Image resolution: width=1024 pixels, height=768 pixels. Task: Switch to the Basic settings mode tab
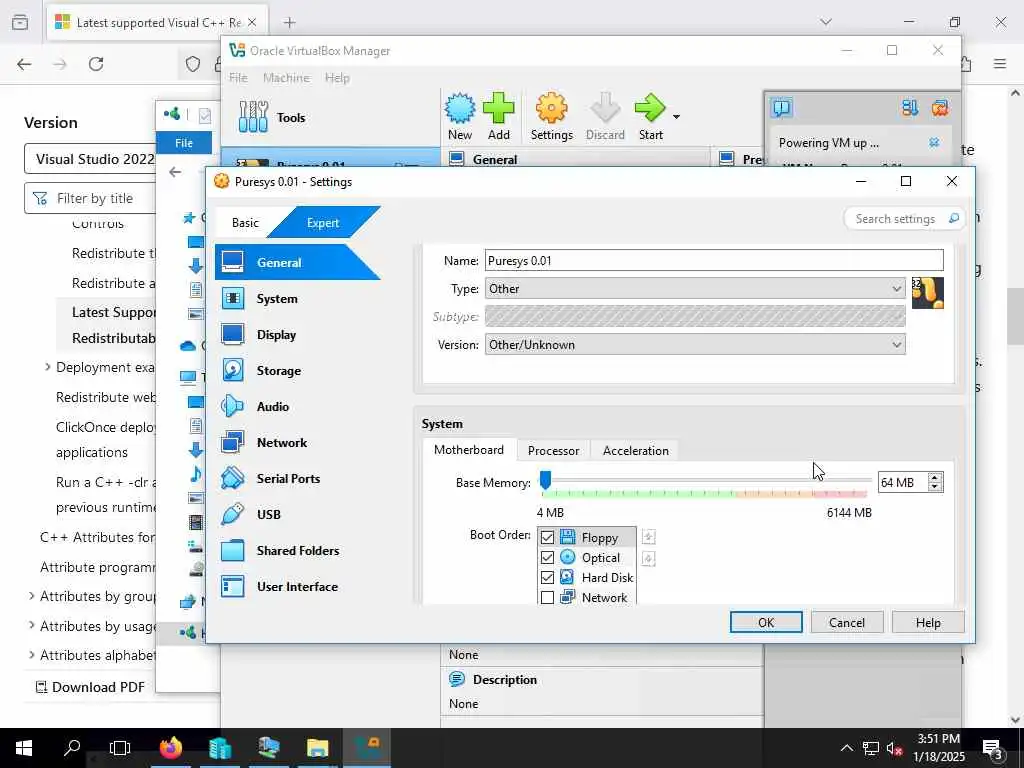[x=245, y=223]
